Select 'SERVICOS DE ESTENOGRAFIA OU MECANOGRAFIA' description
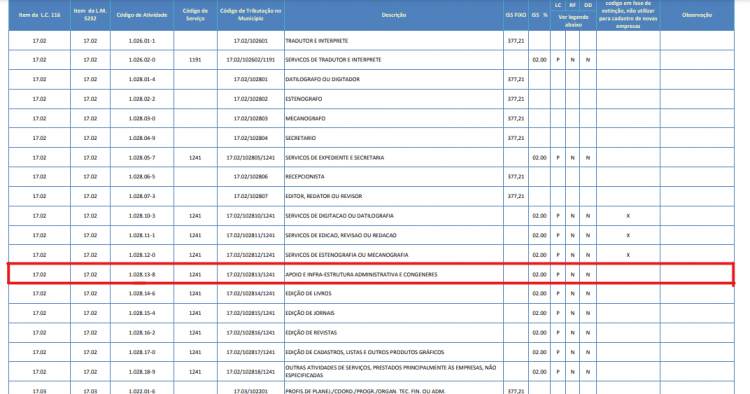The height and width of the screenshot is (394, 750). [x=347, y=255]
